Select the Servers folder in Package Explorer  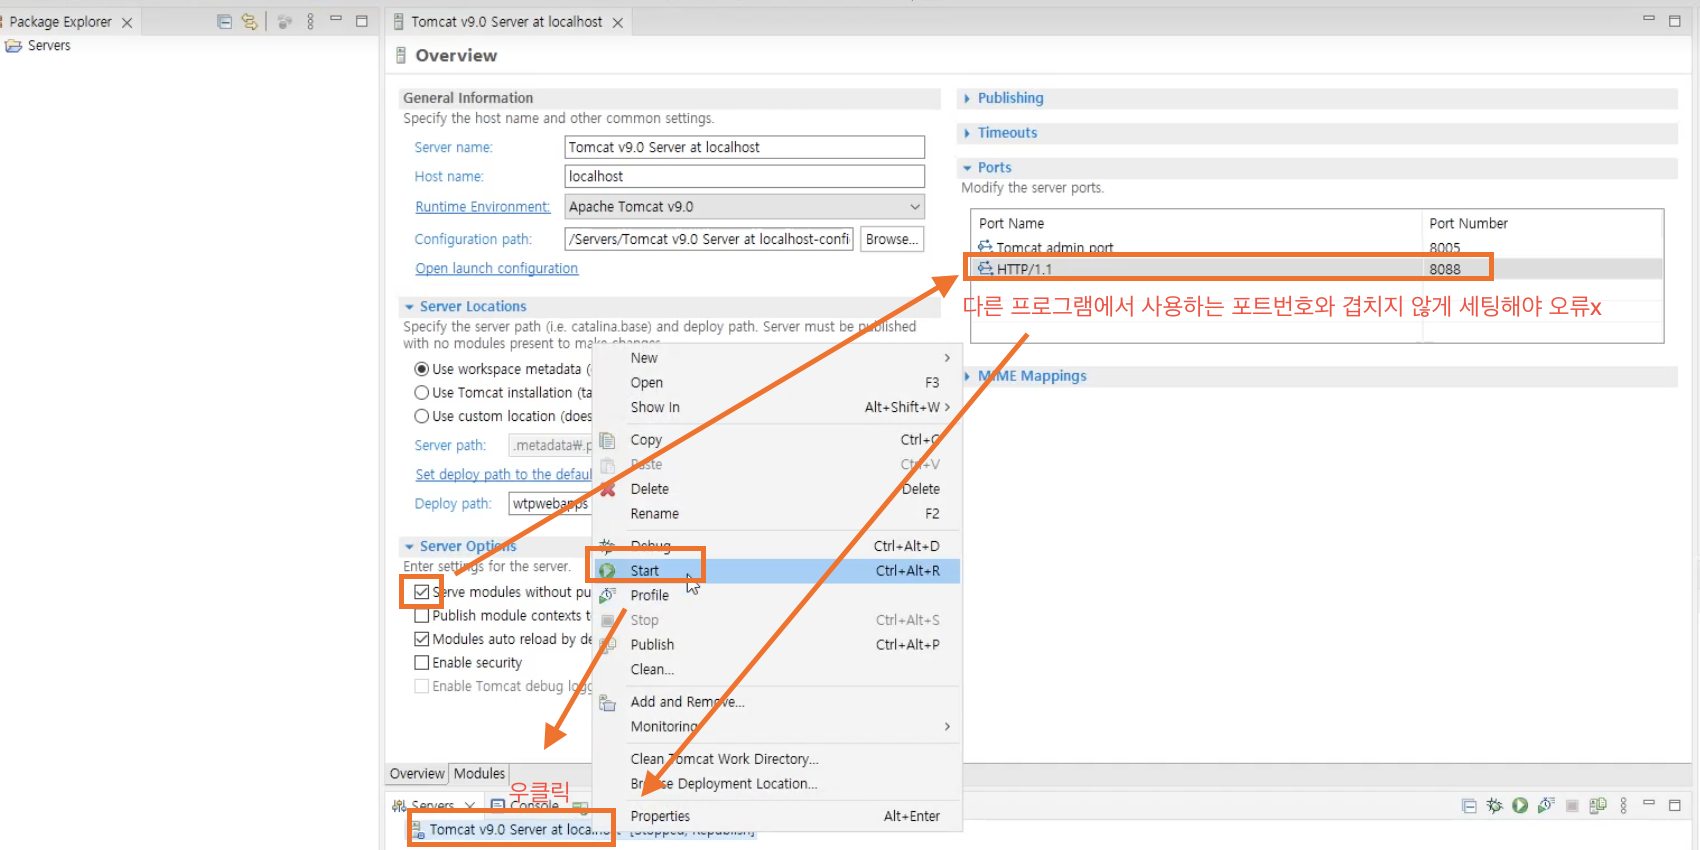[39, 45]
